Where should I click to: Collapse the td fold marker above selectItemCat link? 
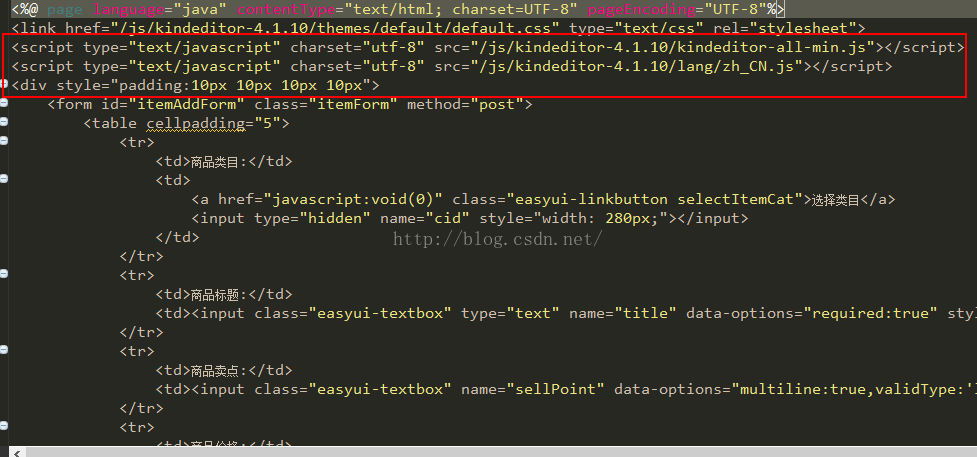[x=3, y=180]
